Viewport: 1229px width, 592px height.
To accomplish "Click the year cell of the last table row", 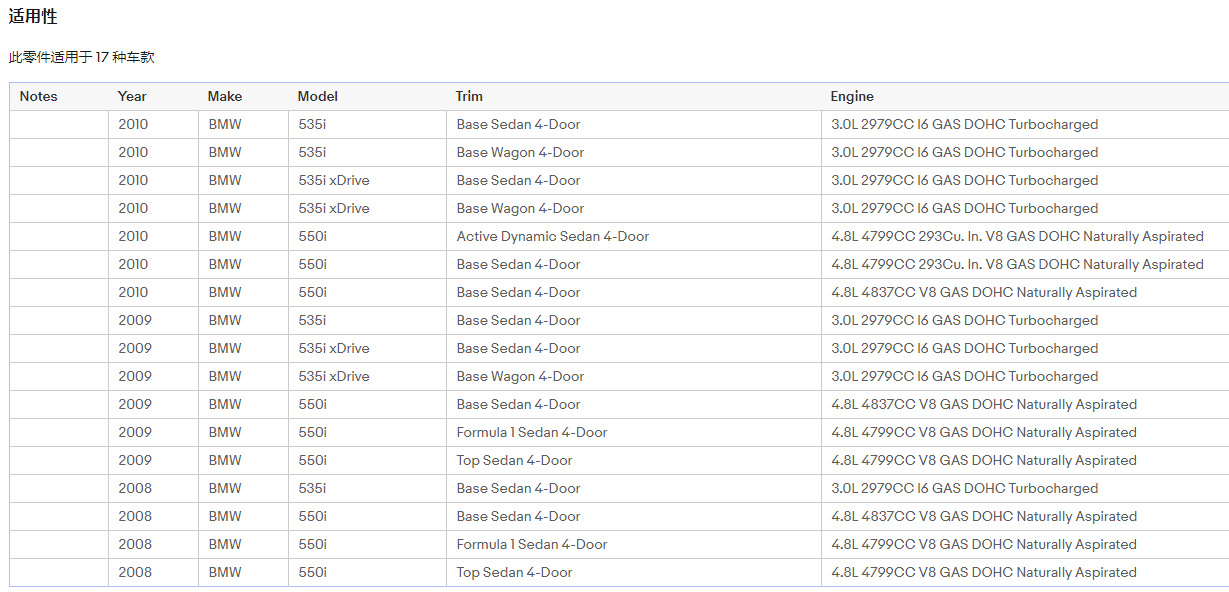I will pos(135,573).
